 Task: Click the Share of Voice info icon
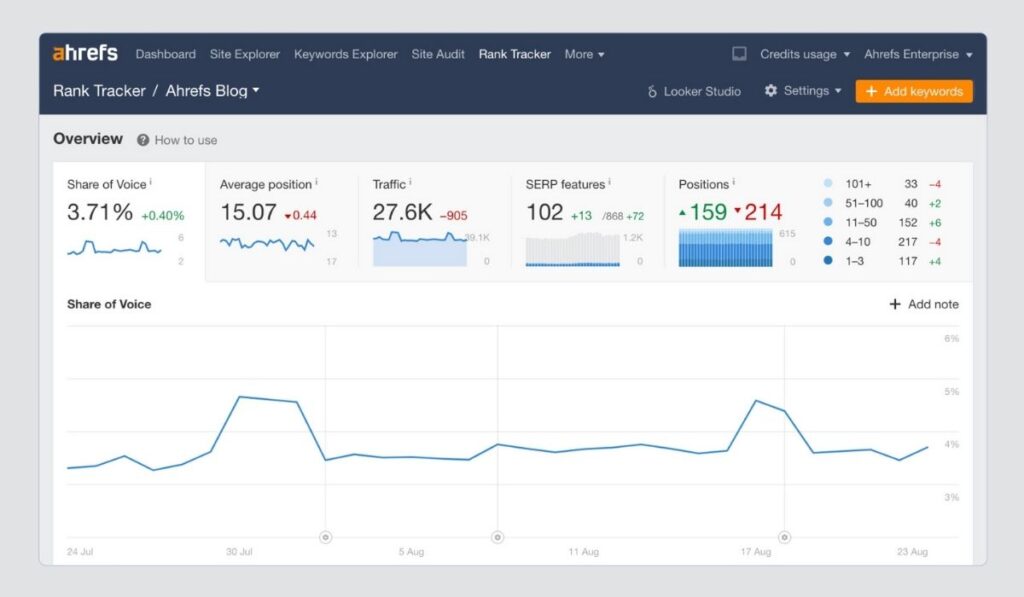tap(151, 182)
